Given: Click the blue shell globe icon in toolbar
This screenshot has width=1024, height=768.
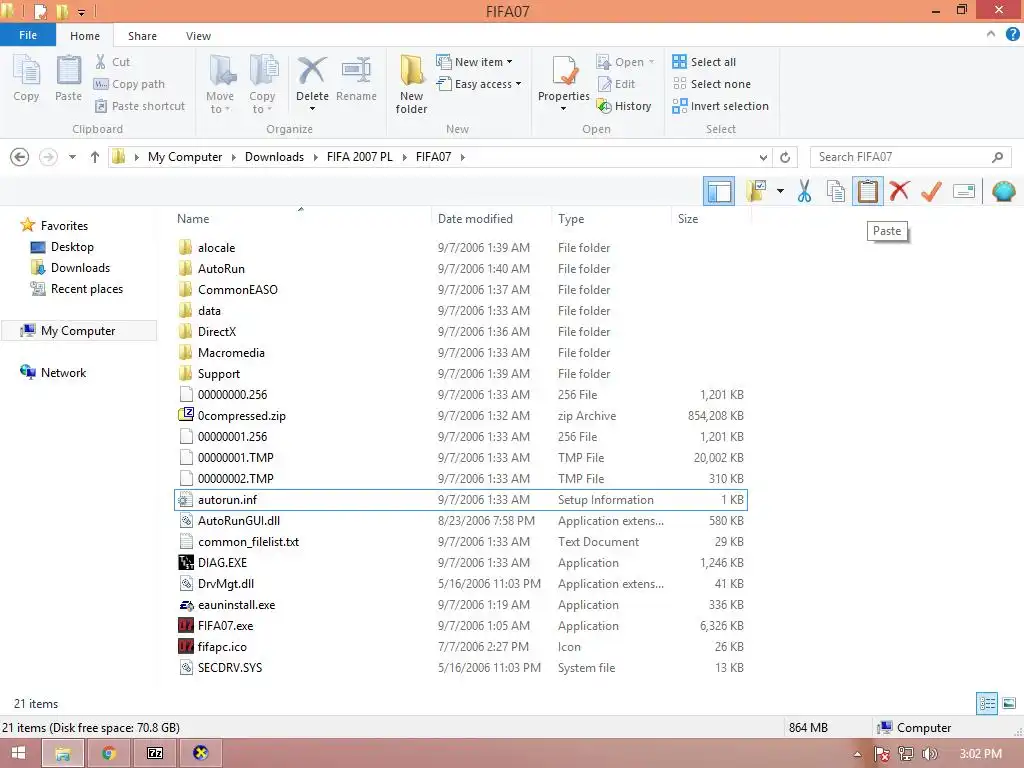Looking at the screenshot, I should tap(1004, 191).
